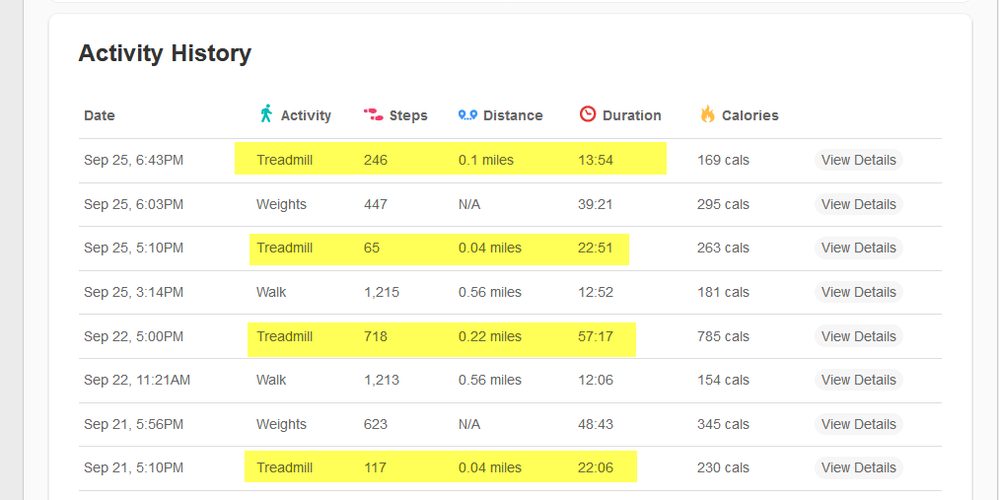Open details for Sep 25, 3:14PM Walk
999x500 pixels.
coord(858,292)
